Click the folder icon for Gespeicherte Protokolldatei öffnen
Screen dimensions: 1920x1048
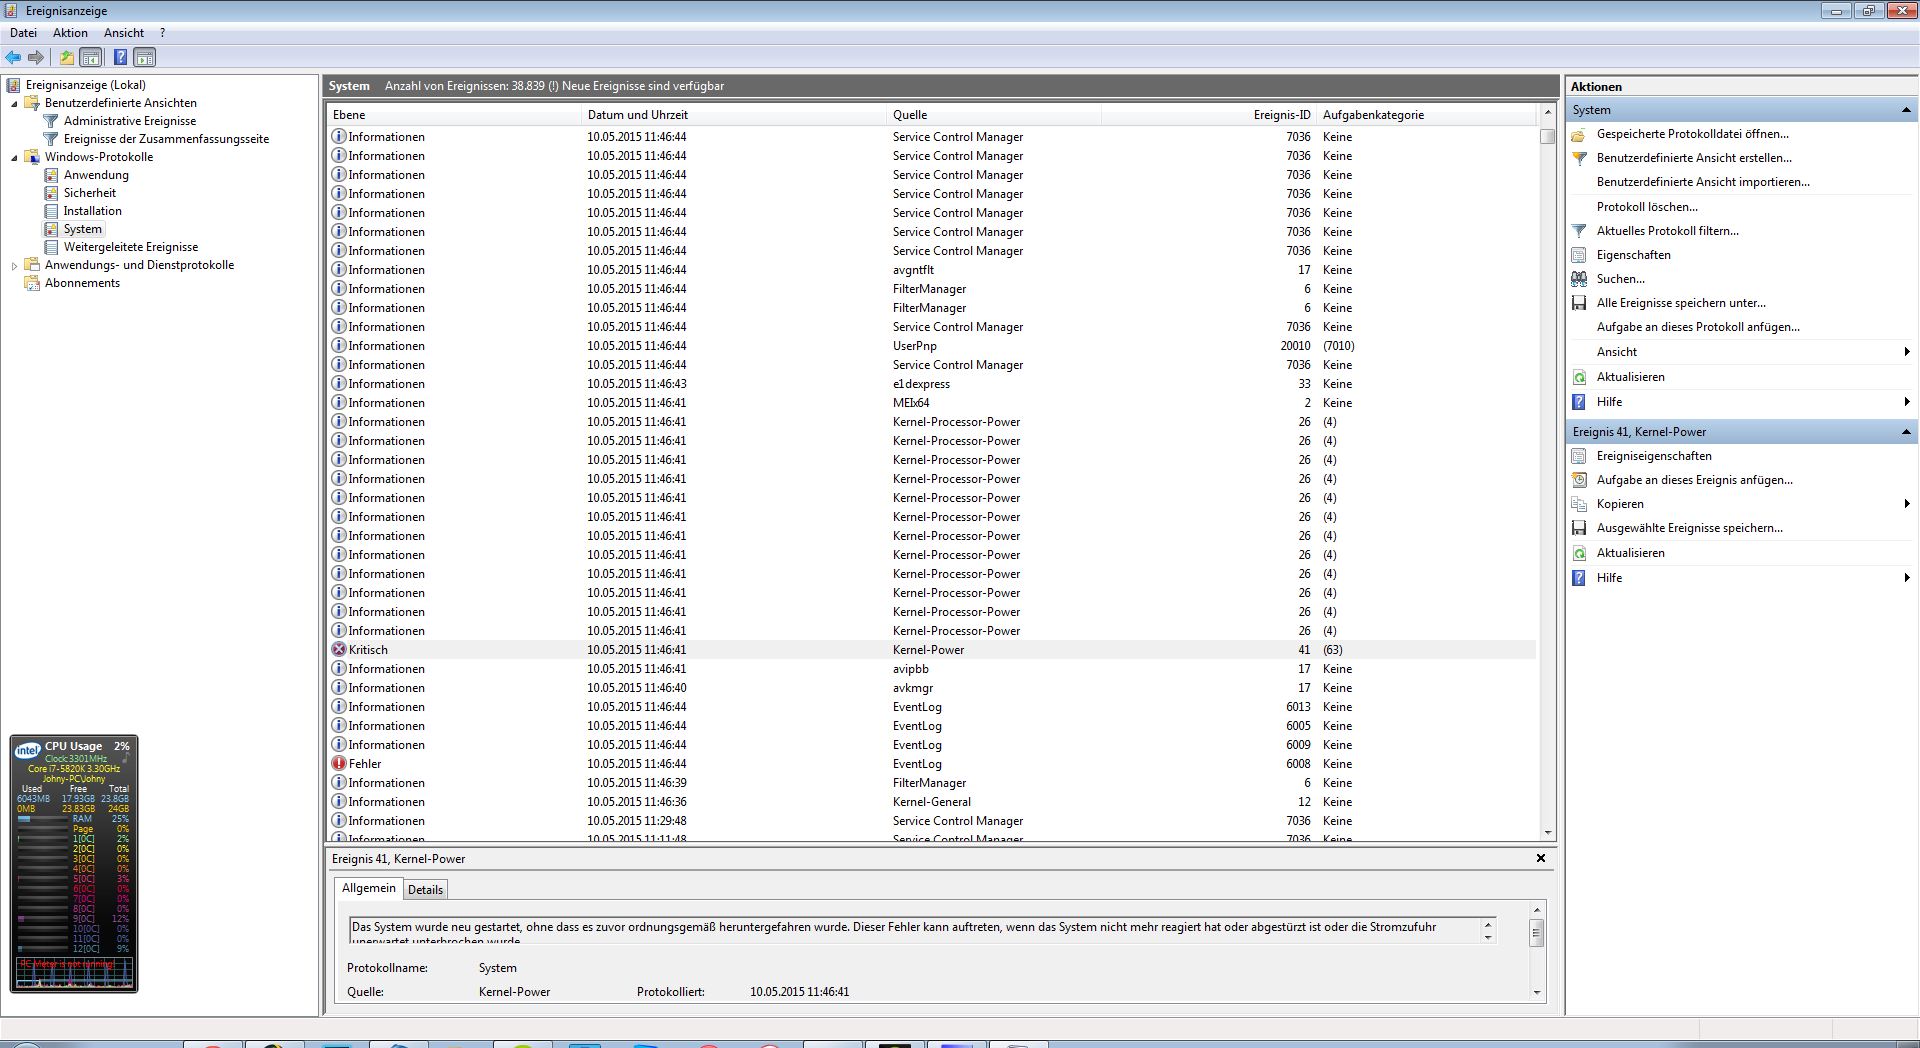coord(1579,134)
